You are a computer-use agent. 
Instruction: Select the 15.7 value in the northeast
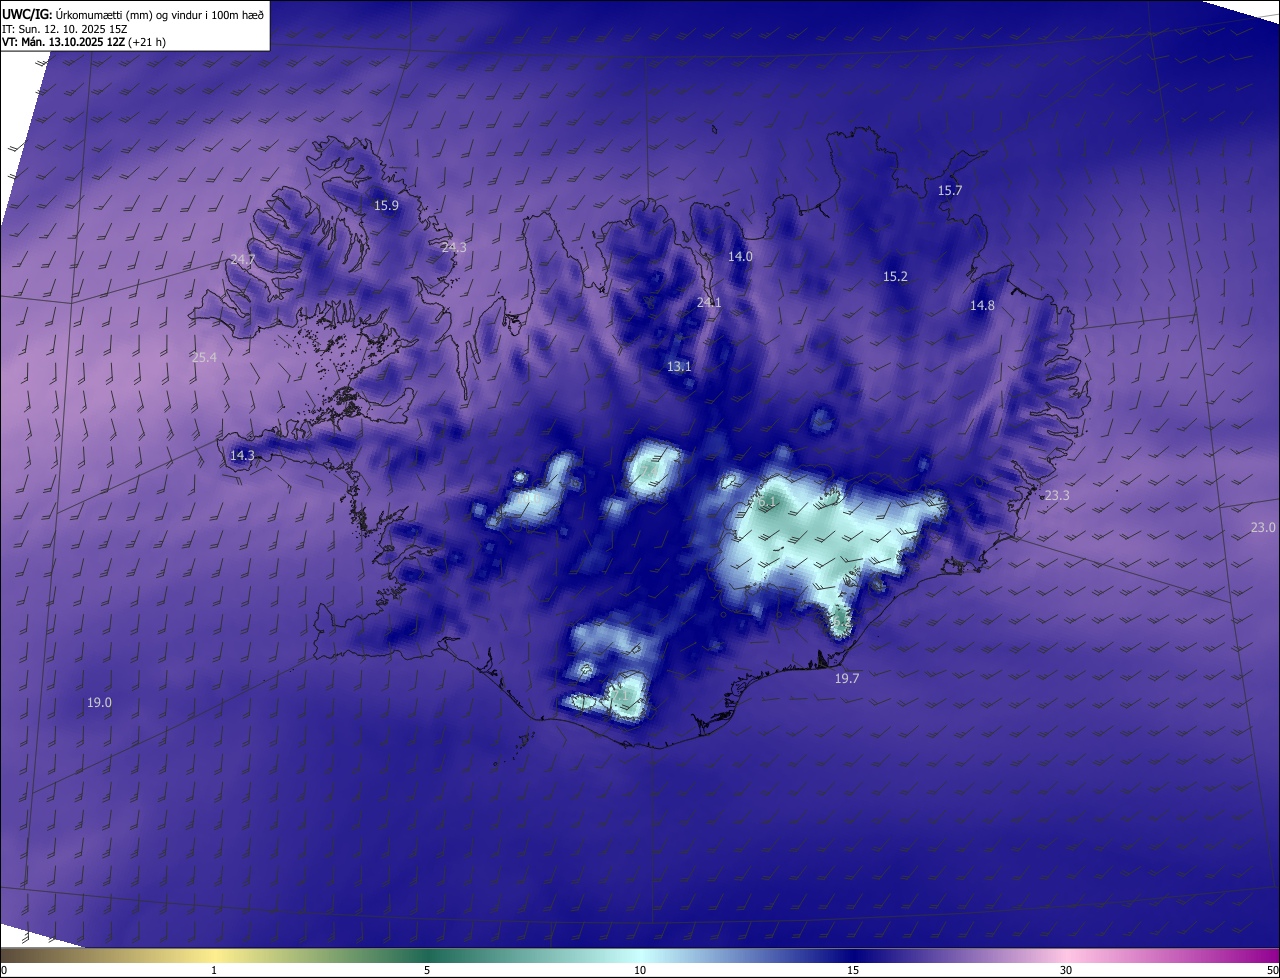(949, 191)
